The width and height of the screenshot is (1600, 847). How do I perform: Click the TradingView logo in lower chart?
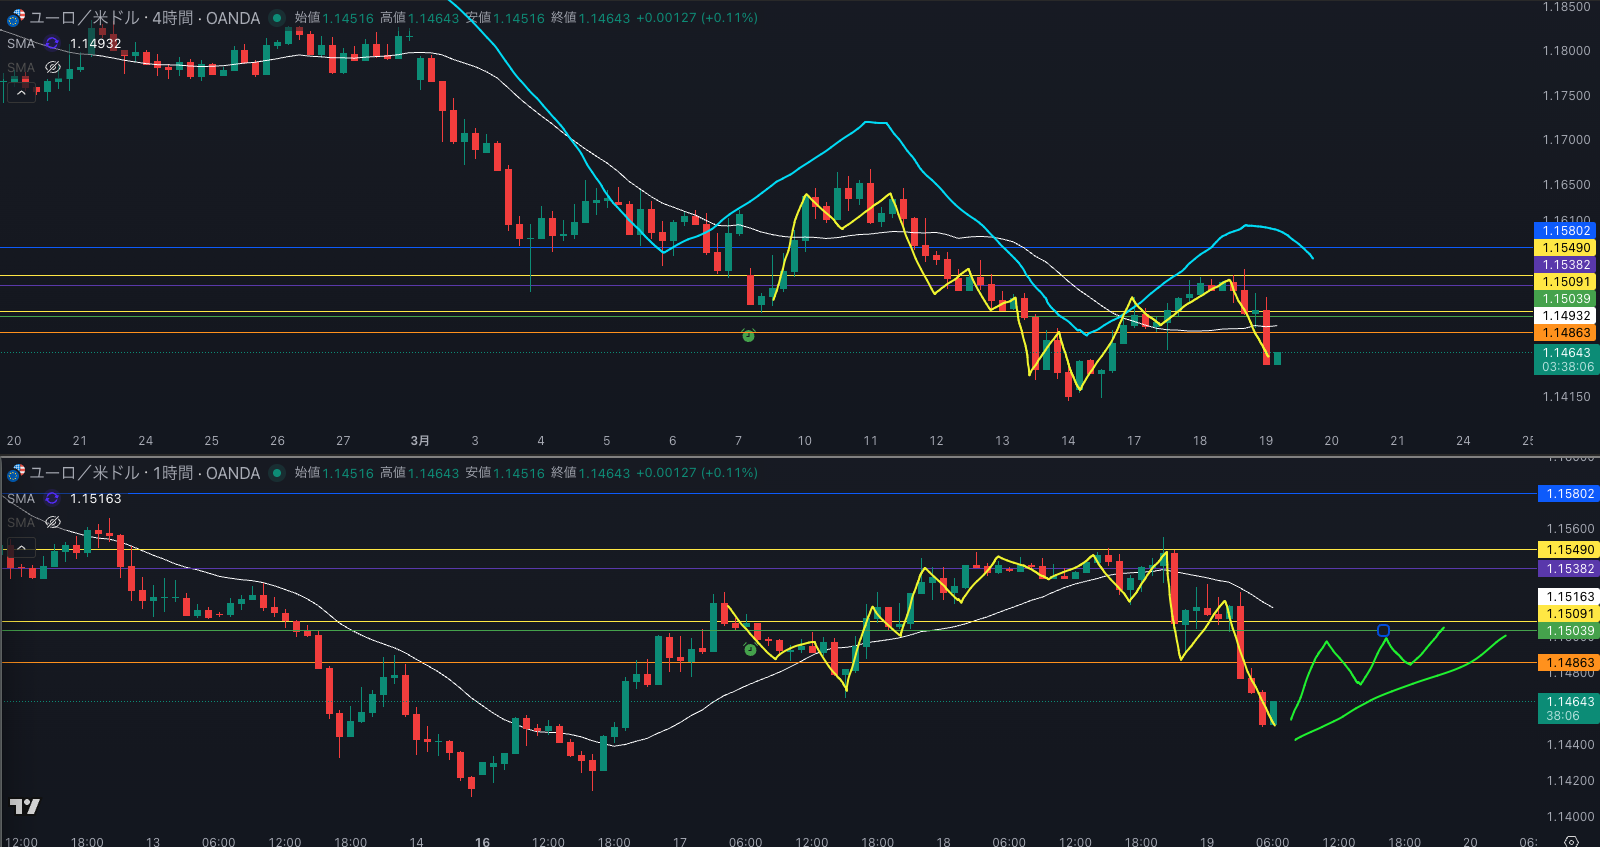point(25,806)
